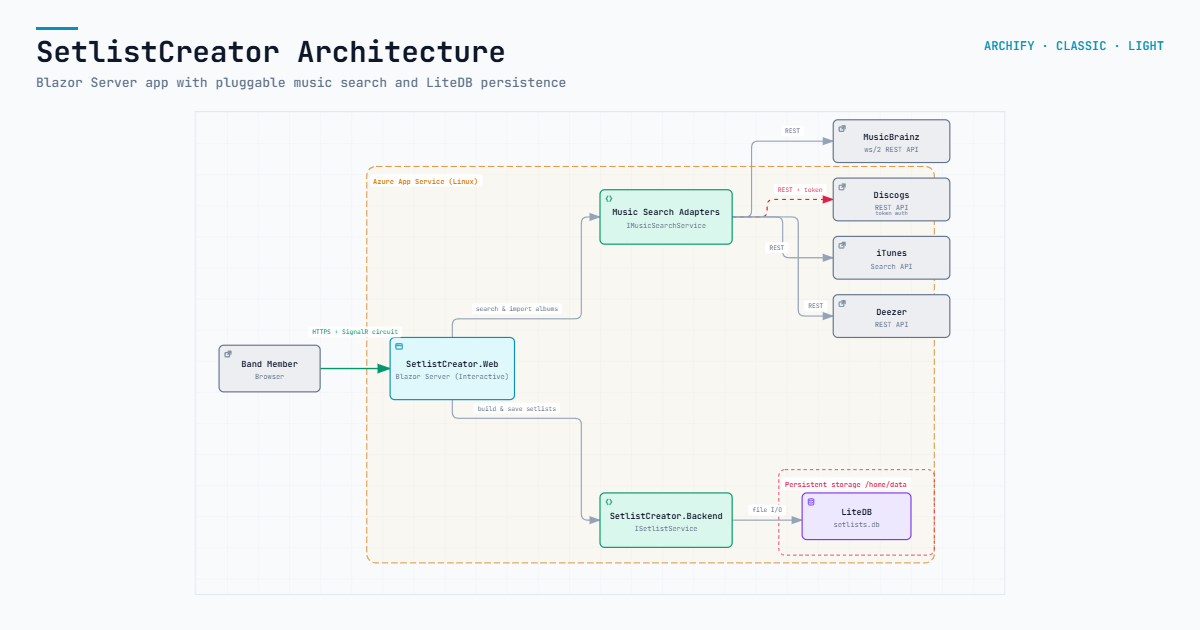Click the REST label on Deezer connection
1200x630 pixels.
click(x=816, y=305)
